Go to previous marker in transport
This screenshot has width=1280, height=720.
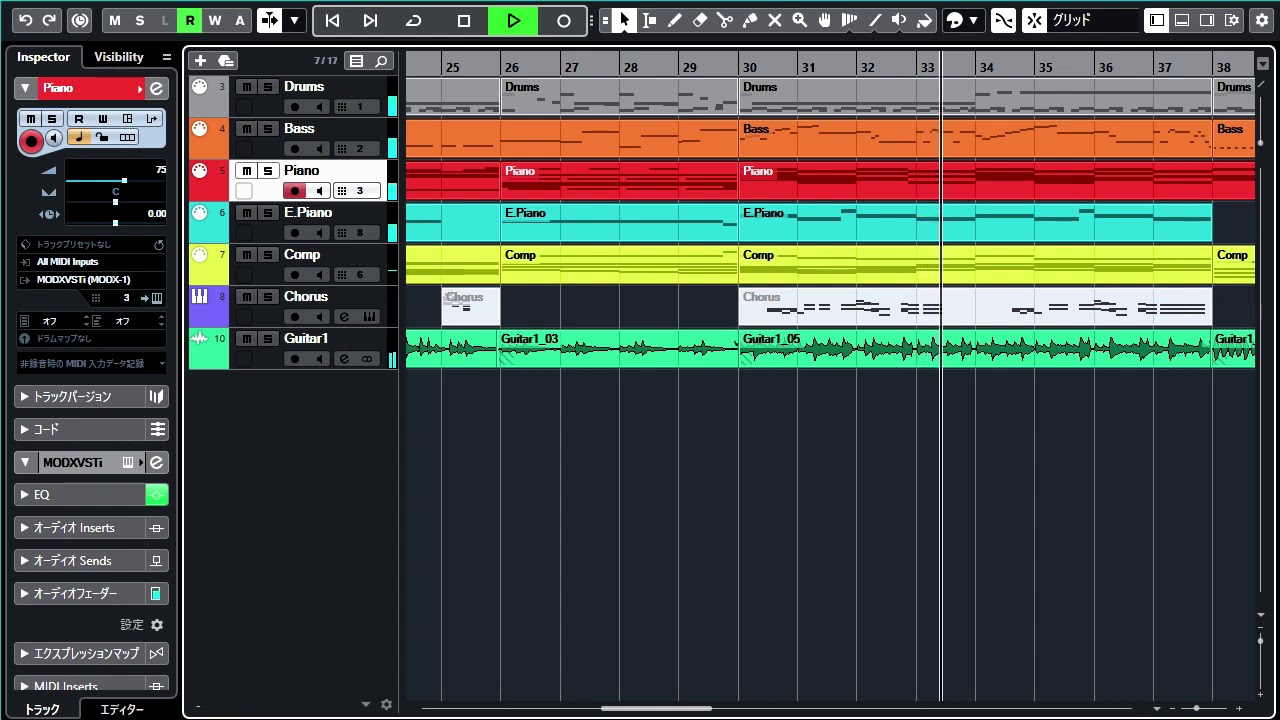click(332, 20)
